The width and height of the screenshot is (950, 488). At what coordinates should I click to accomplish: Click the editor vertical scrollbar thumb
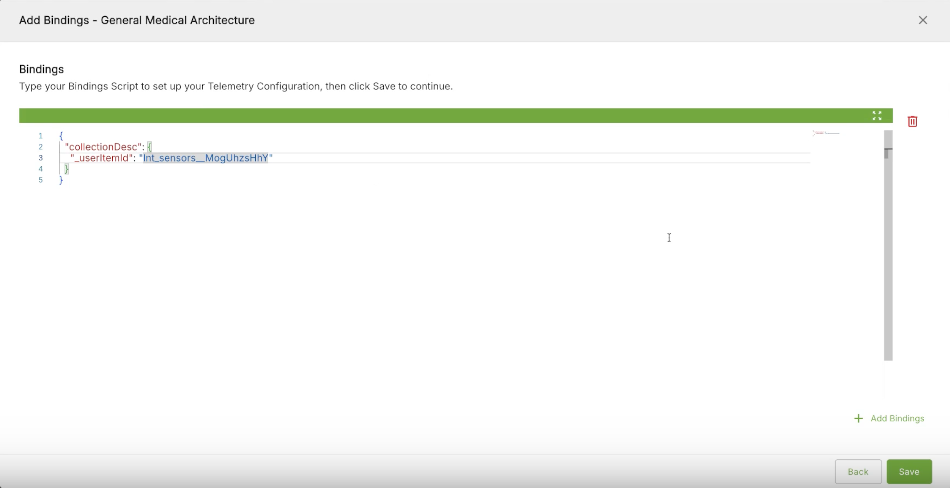887,153
